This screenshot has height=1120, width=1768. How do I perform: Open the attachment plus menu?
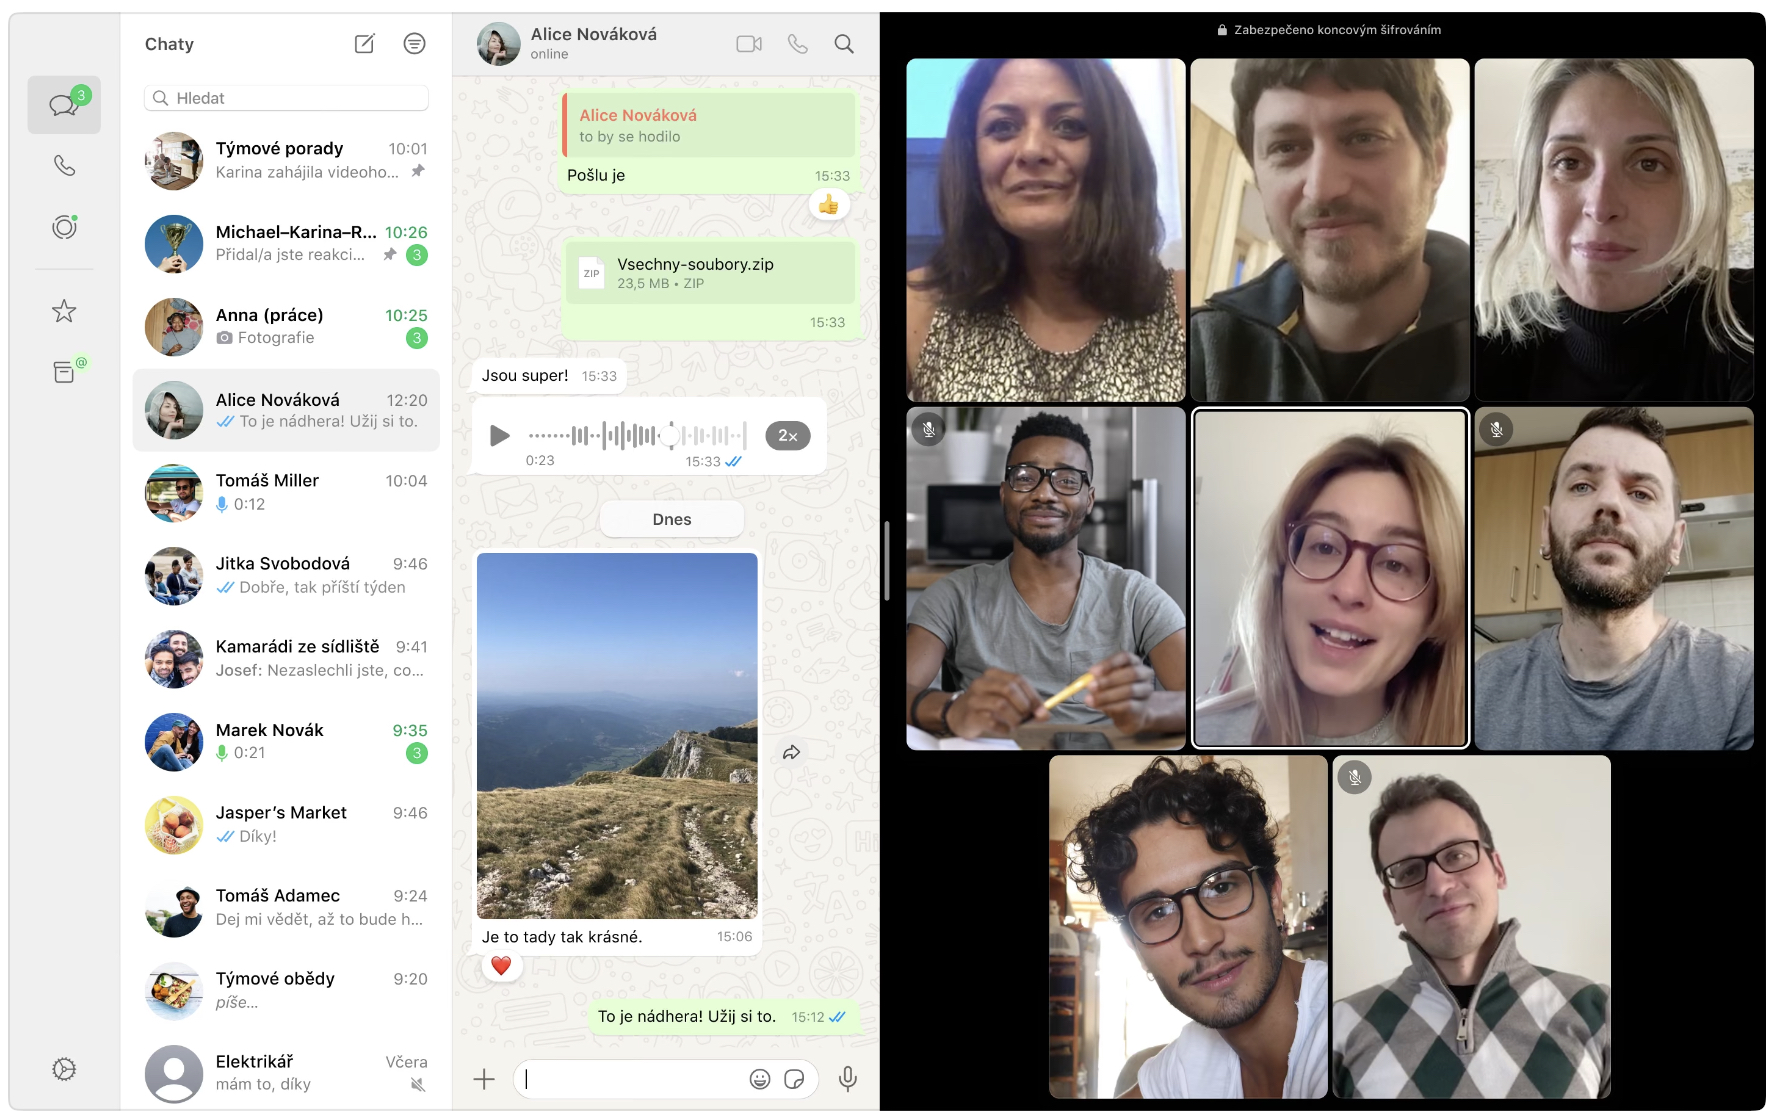tap(484, 1079)
